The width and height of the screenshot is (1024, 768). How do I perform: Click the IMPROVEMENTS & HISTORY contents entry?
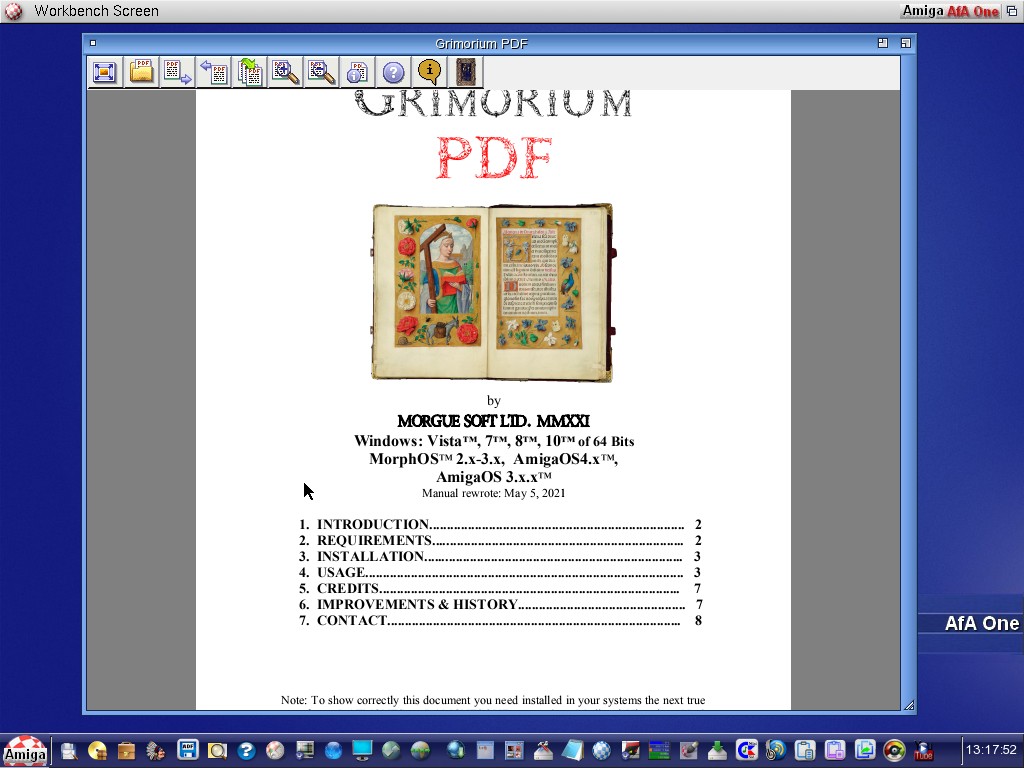pyautogui.click(x=417, y=605)
